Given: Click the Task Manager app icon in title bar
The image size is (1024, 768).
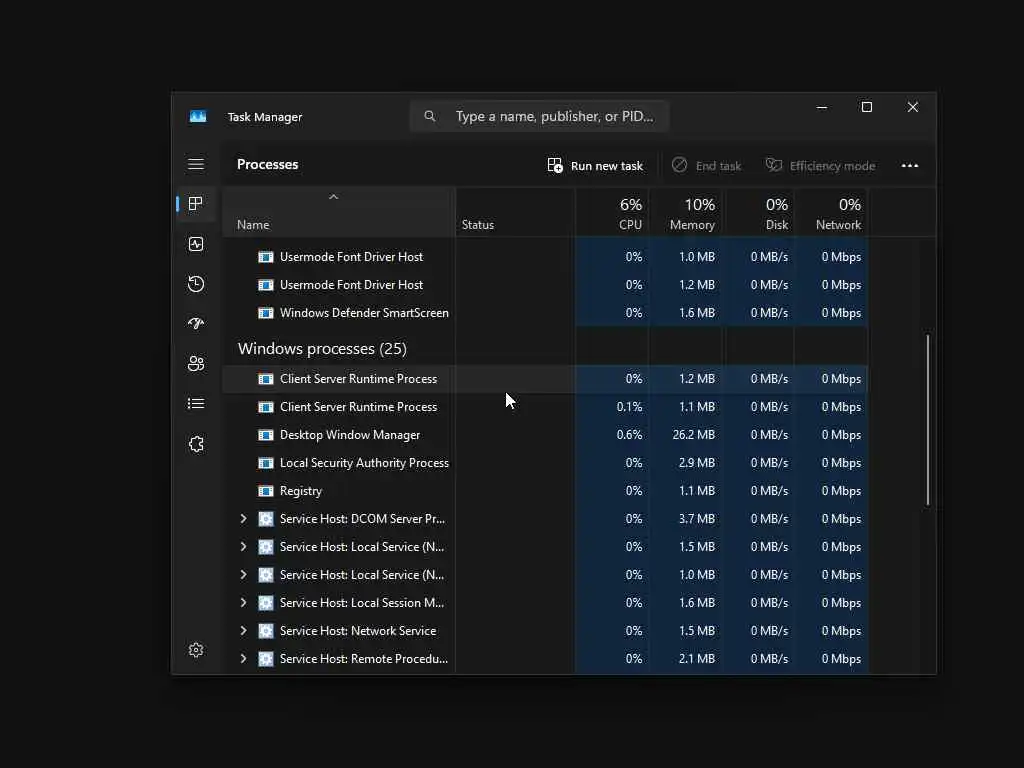Looking at the screenshot, I should pyautogui.click(x=198, y=116).
